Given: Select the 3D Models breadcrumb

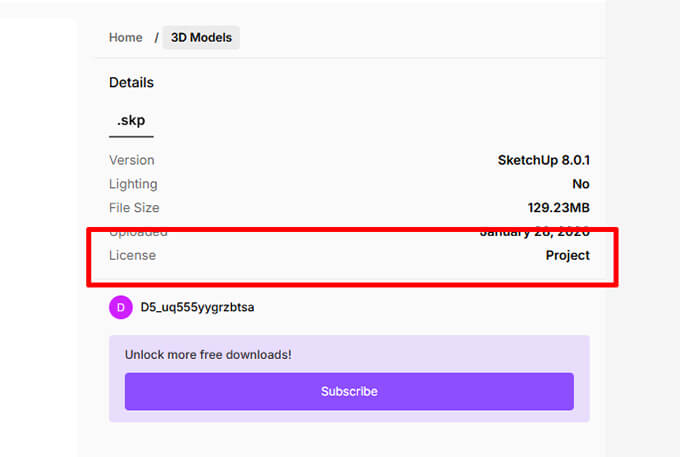Looking at the screenshot, I should (x=201, y=38).
